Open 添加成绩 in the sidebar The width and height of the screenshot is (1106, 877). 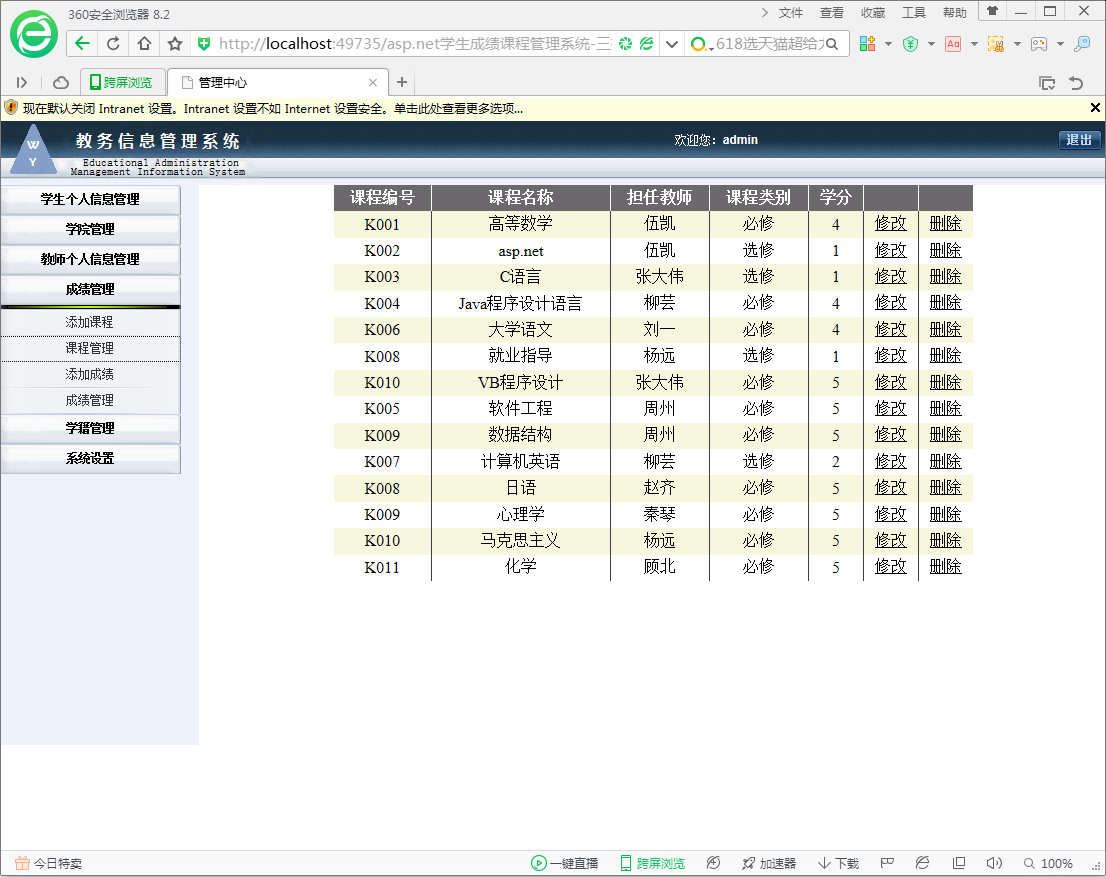tap(90, 375)
